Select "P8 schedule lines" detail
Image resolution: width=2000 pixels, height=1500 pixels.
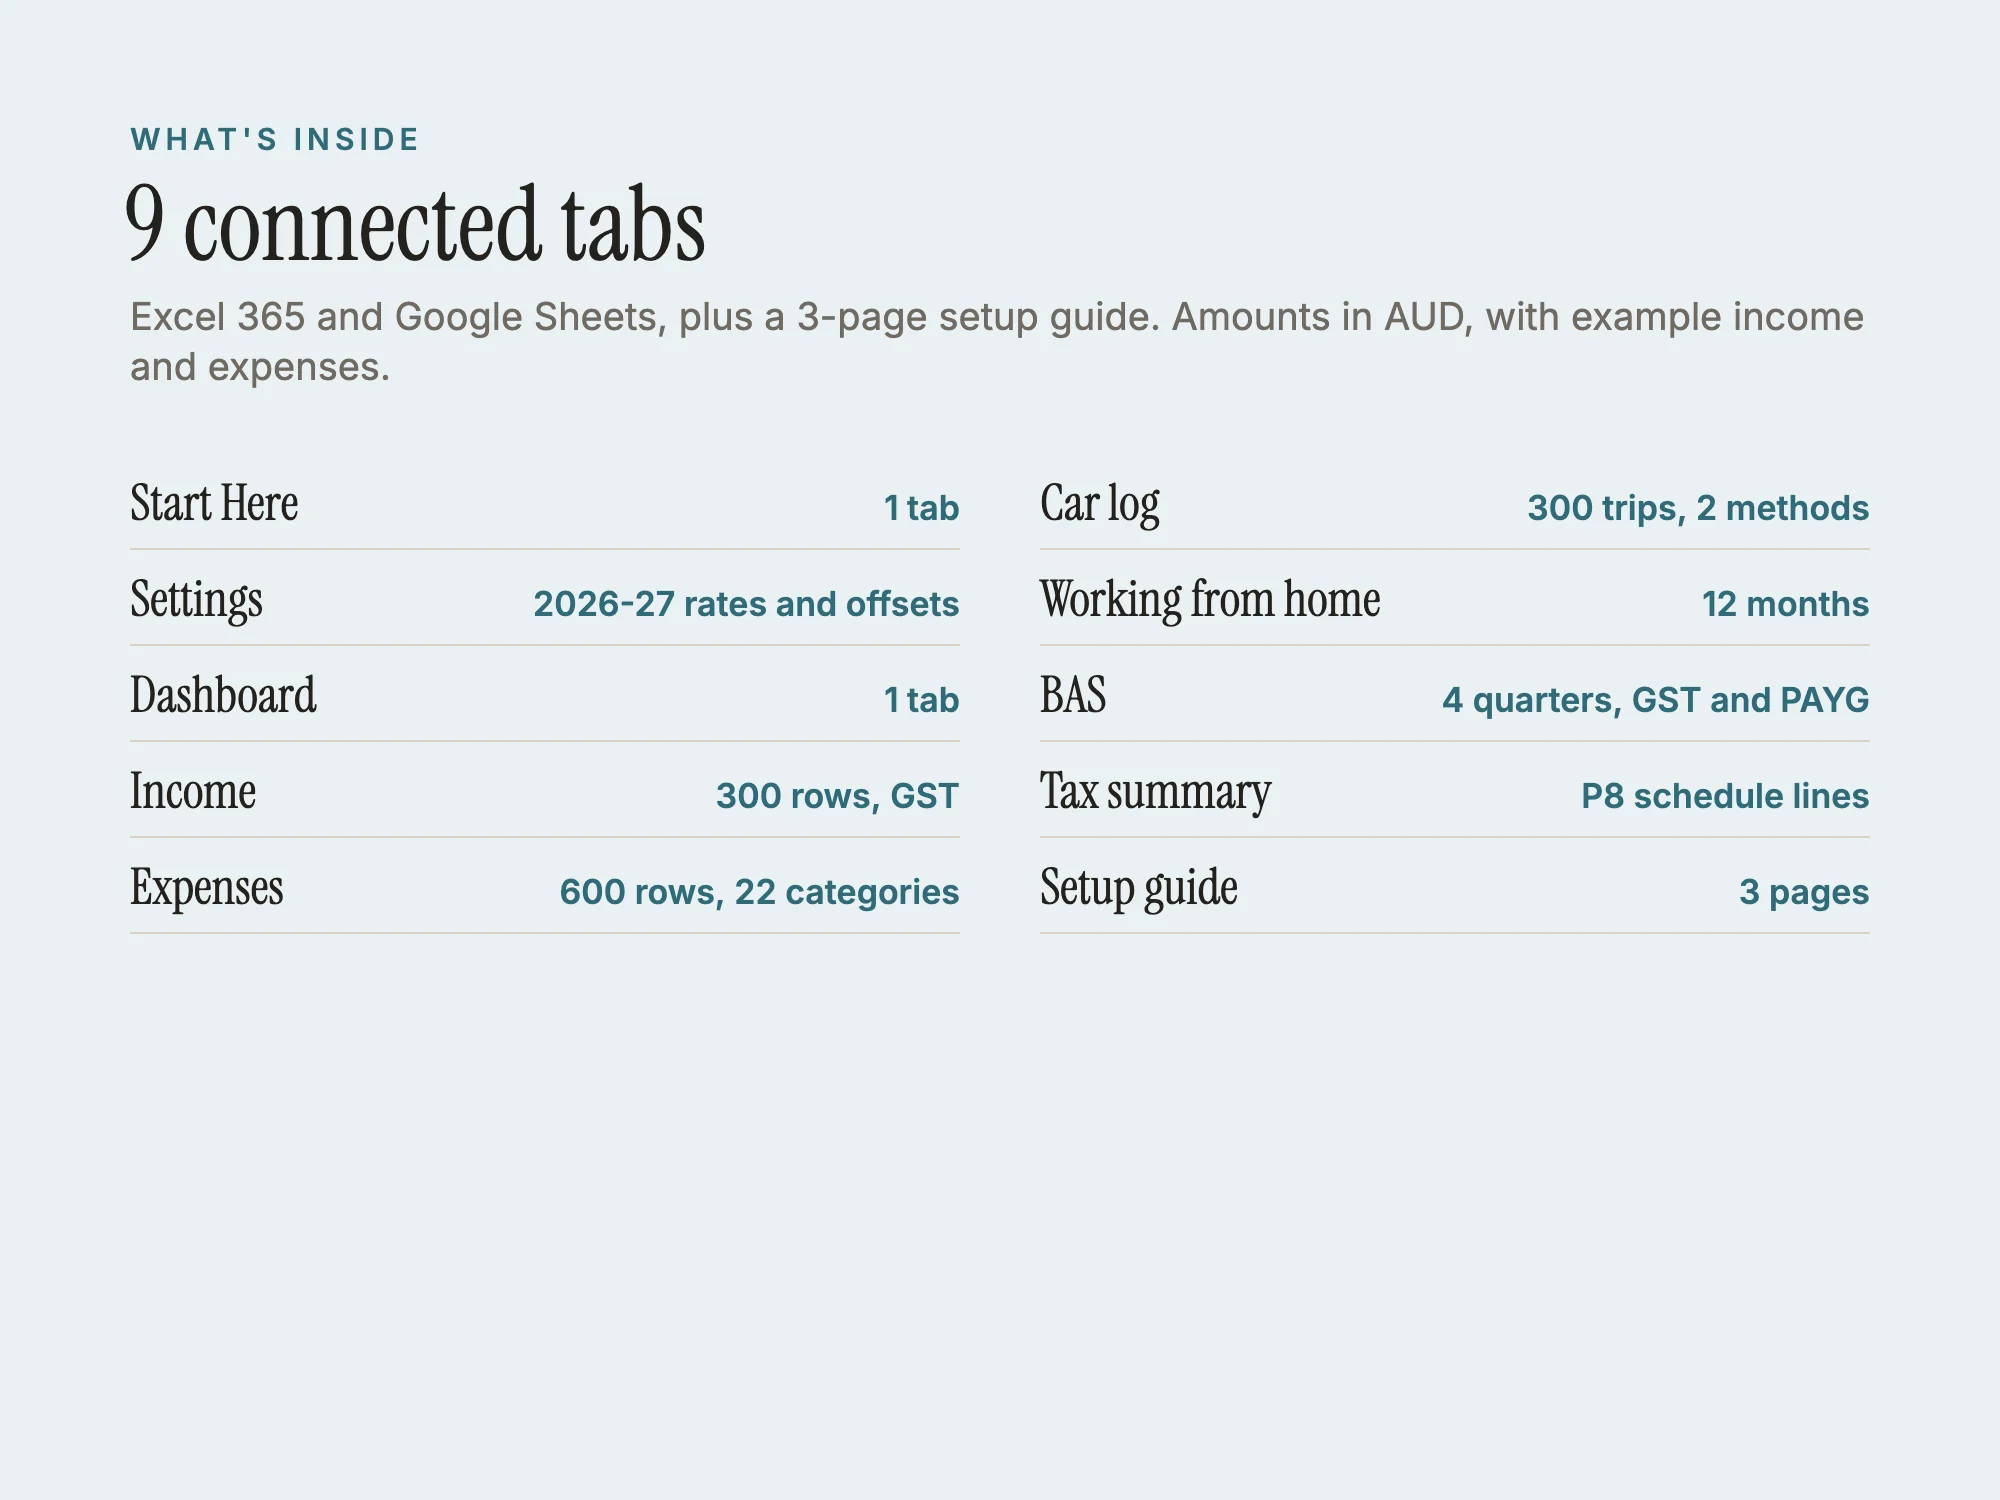(x=1725, y=796)
